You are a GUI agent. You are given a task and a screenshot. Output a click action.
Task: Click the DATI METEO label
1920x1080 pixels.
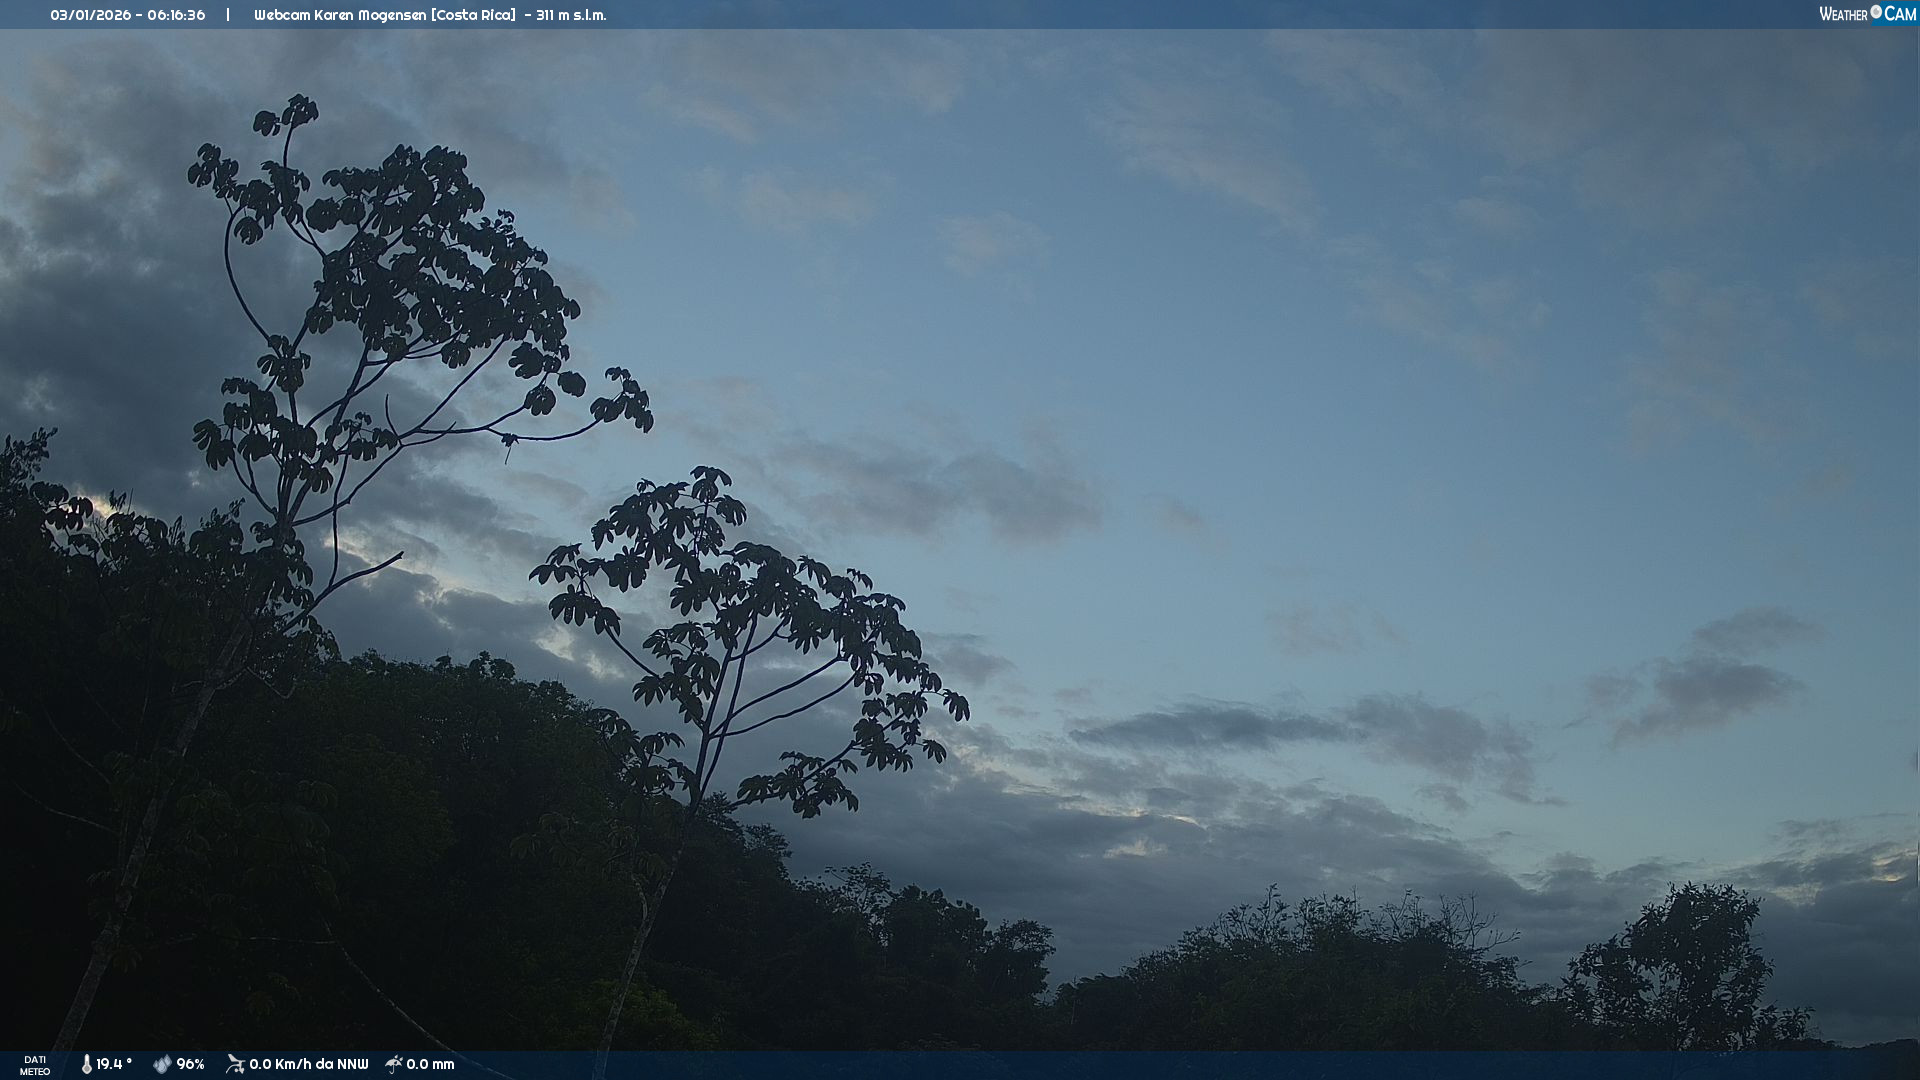(35, 1065)
